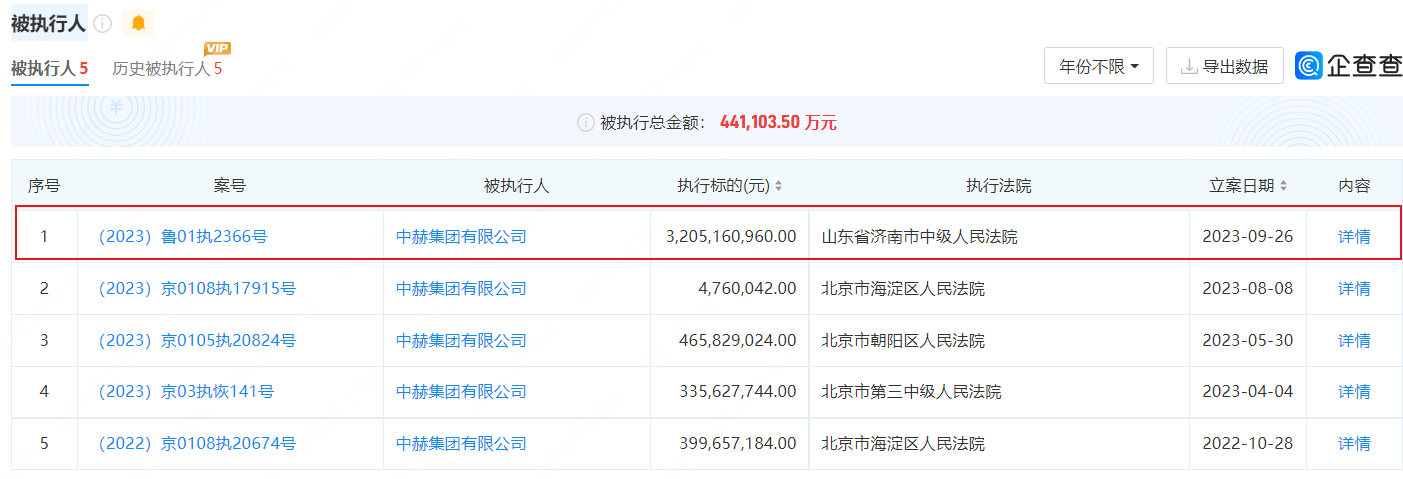Click the orange bell notification icon

(x=138, y=23)
